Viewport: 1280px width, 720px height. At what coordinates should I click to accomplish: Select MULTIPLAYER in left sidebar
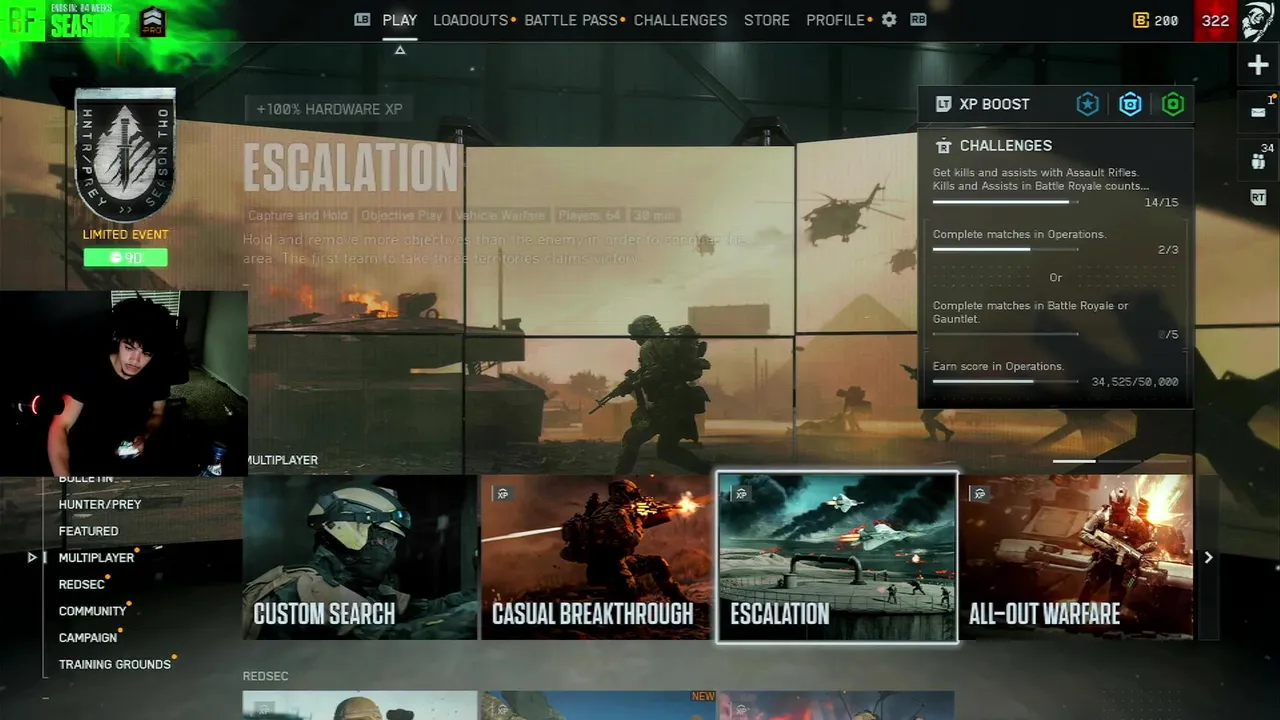click(x=96, y=558)
